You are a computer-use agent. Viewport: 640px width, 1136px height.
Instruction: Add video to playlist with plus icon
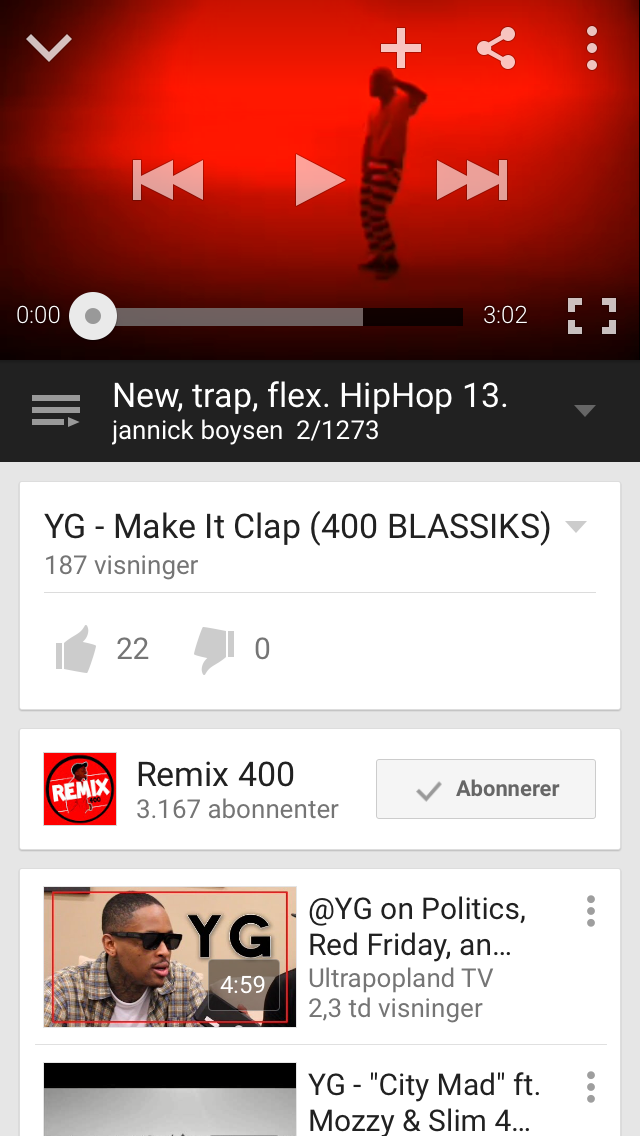coord(401,48)
